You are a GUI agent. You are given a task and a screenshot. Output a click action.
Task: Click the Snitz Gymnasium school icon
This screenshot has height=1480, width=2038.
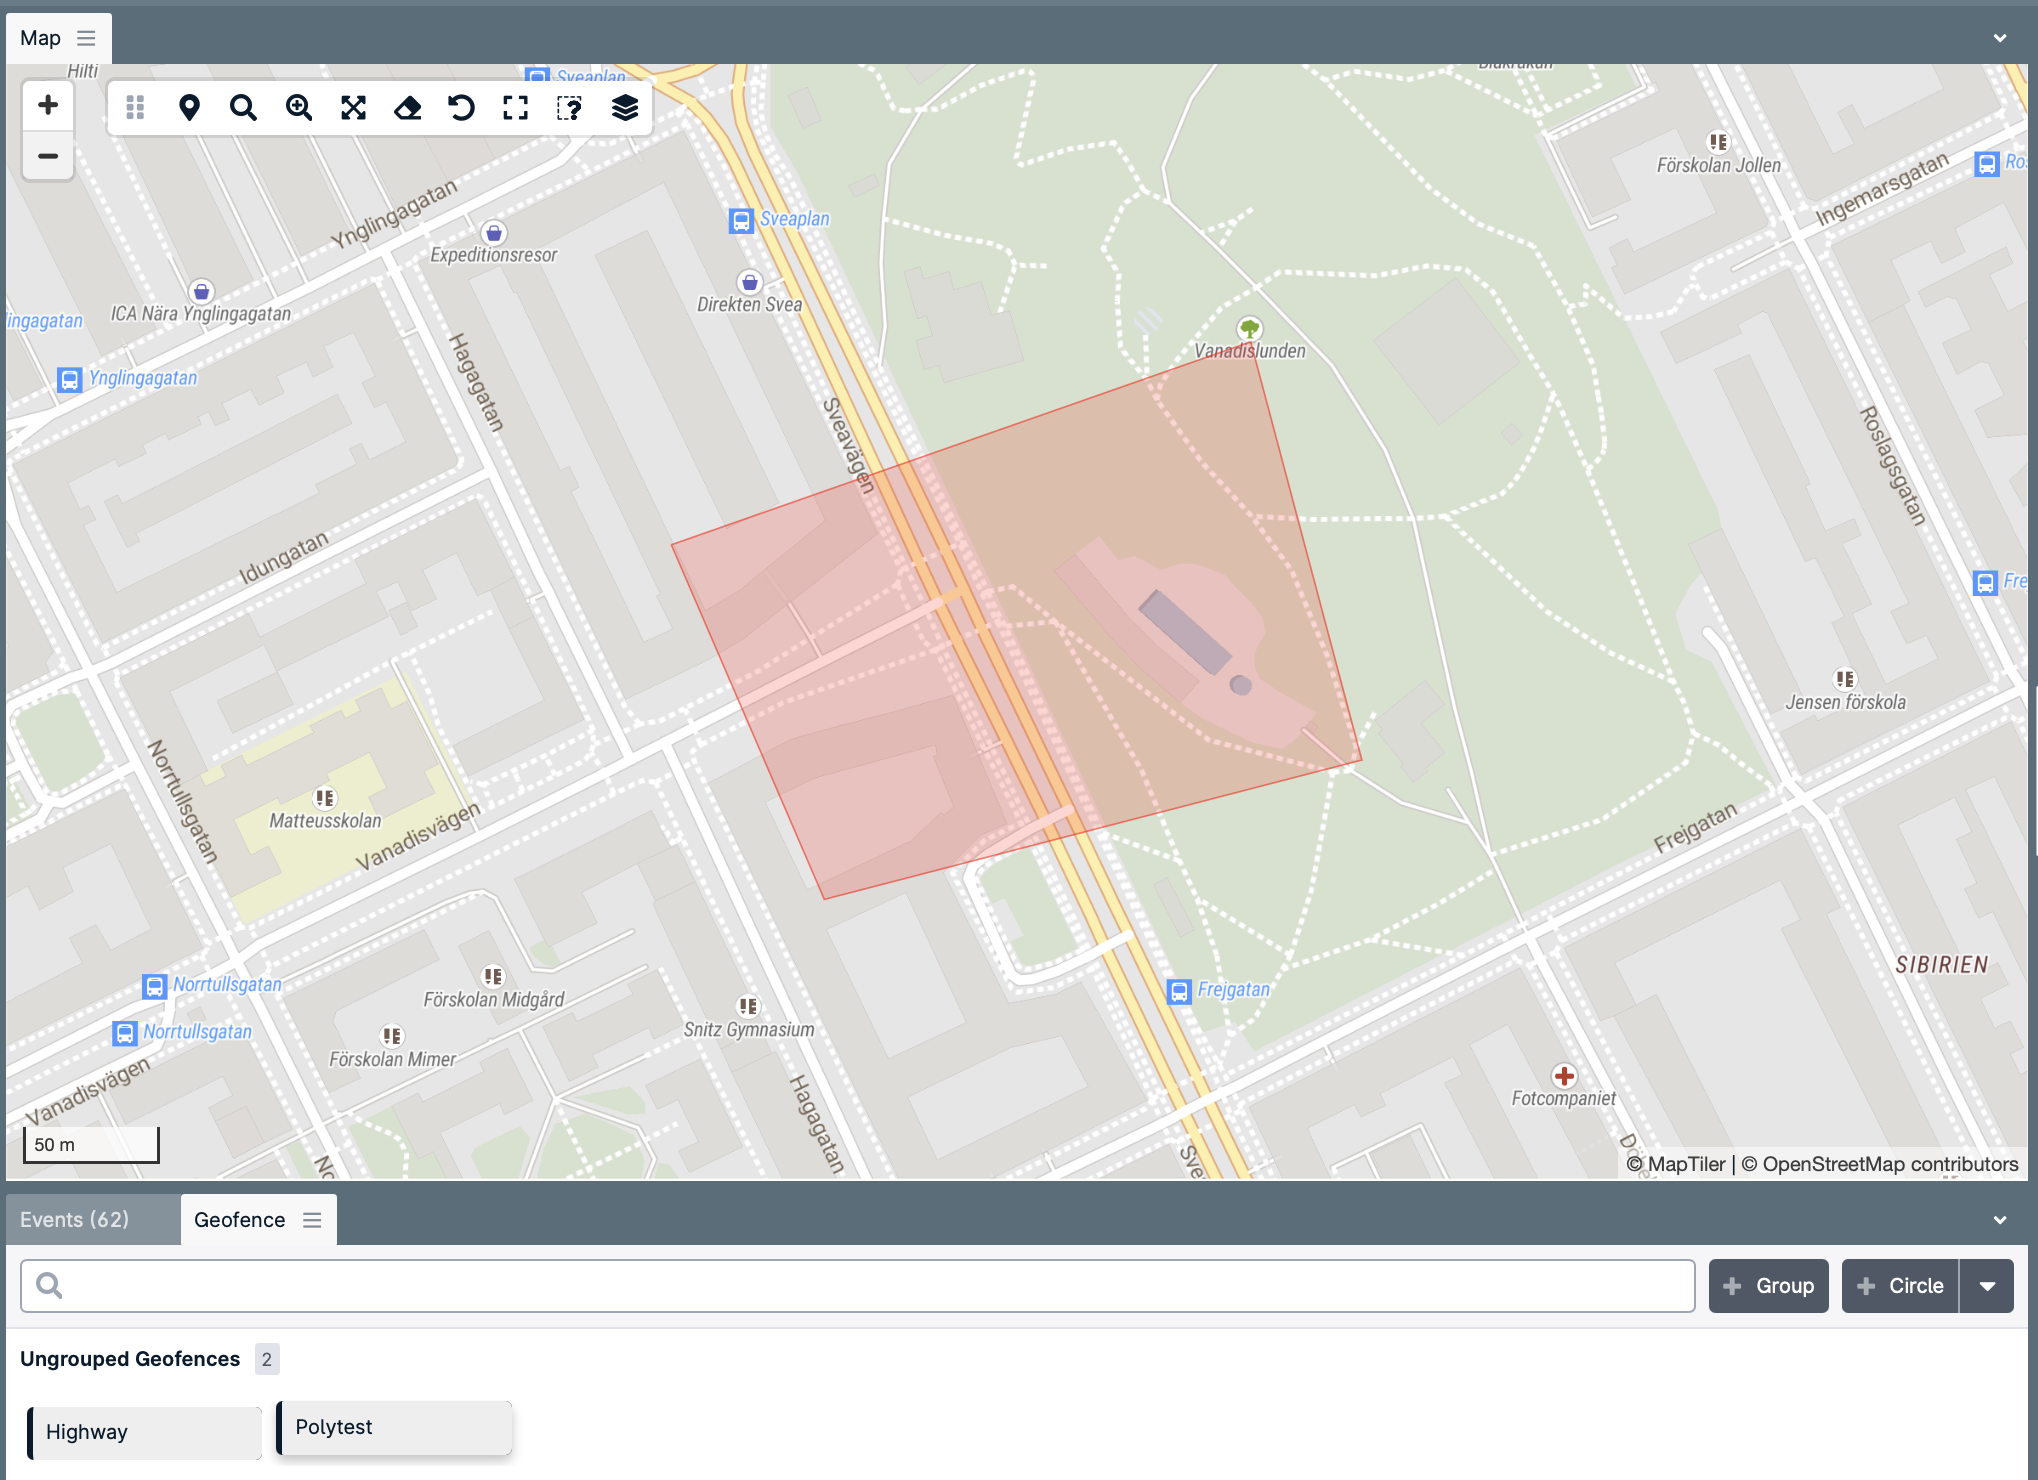pos(749,1006)
